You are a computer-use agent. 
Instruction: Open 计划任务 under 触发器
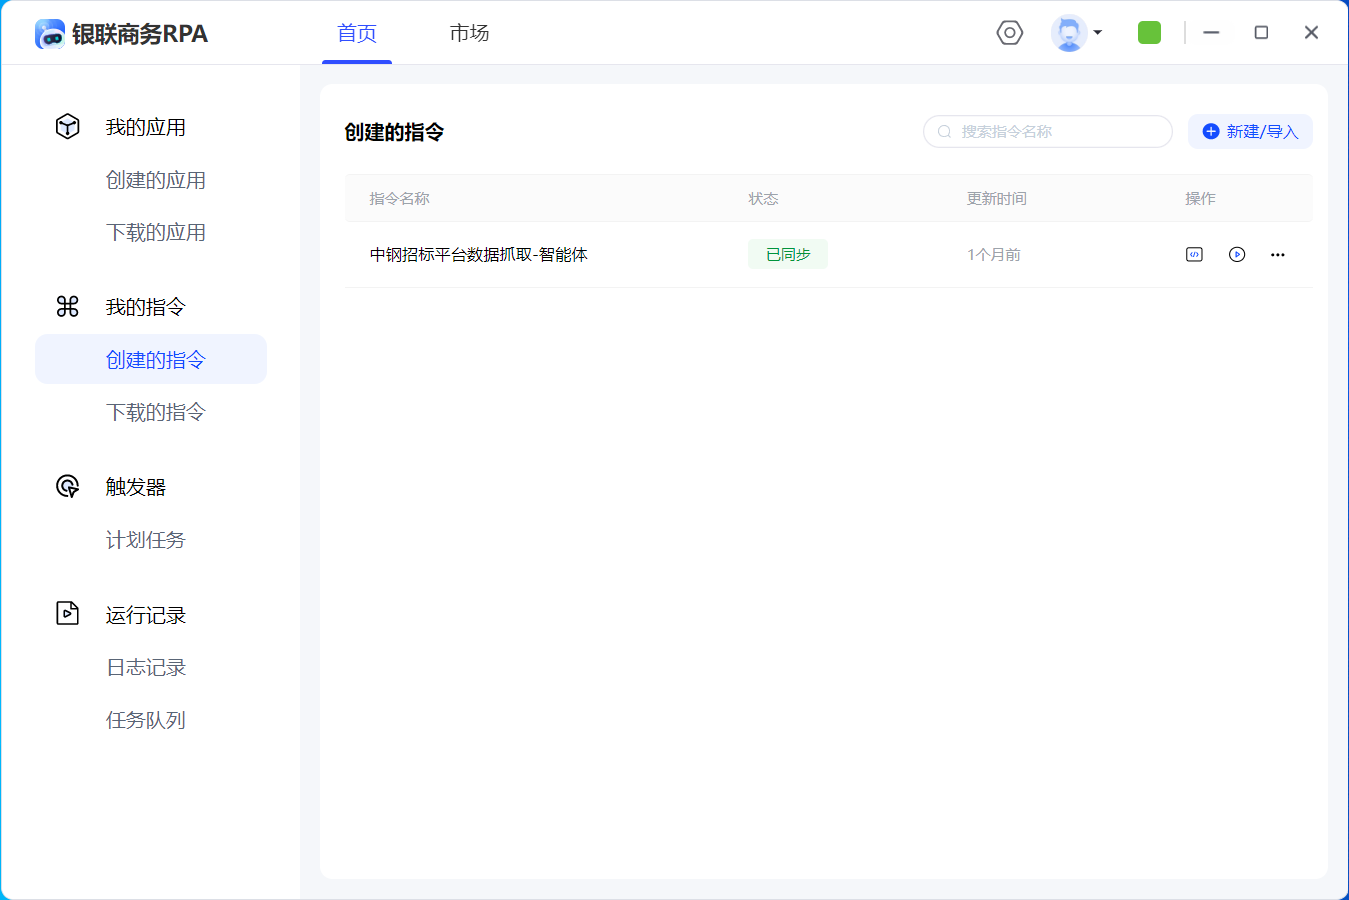[146, 540]
